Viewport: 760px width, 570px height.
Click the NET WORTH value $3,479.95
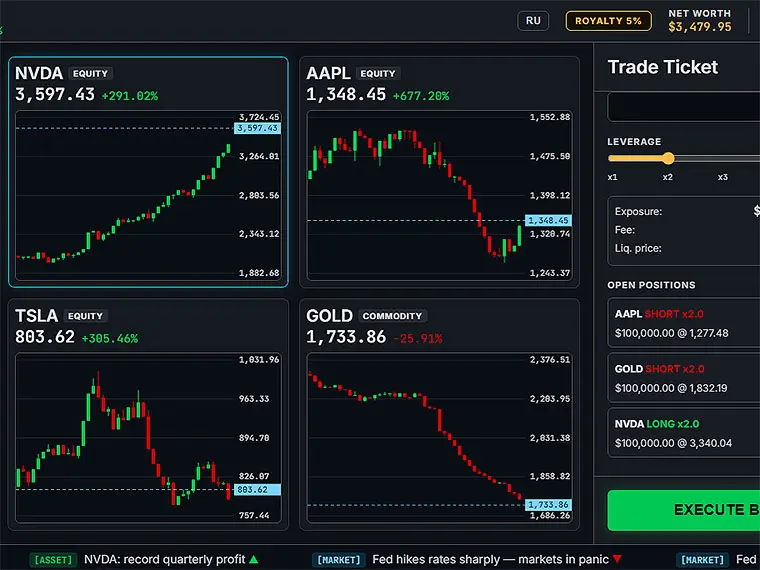click(699, 27)
